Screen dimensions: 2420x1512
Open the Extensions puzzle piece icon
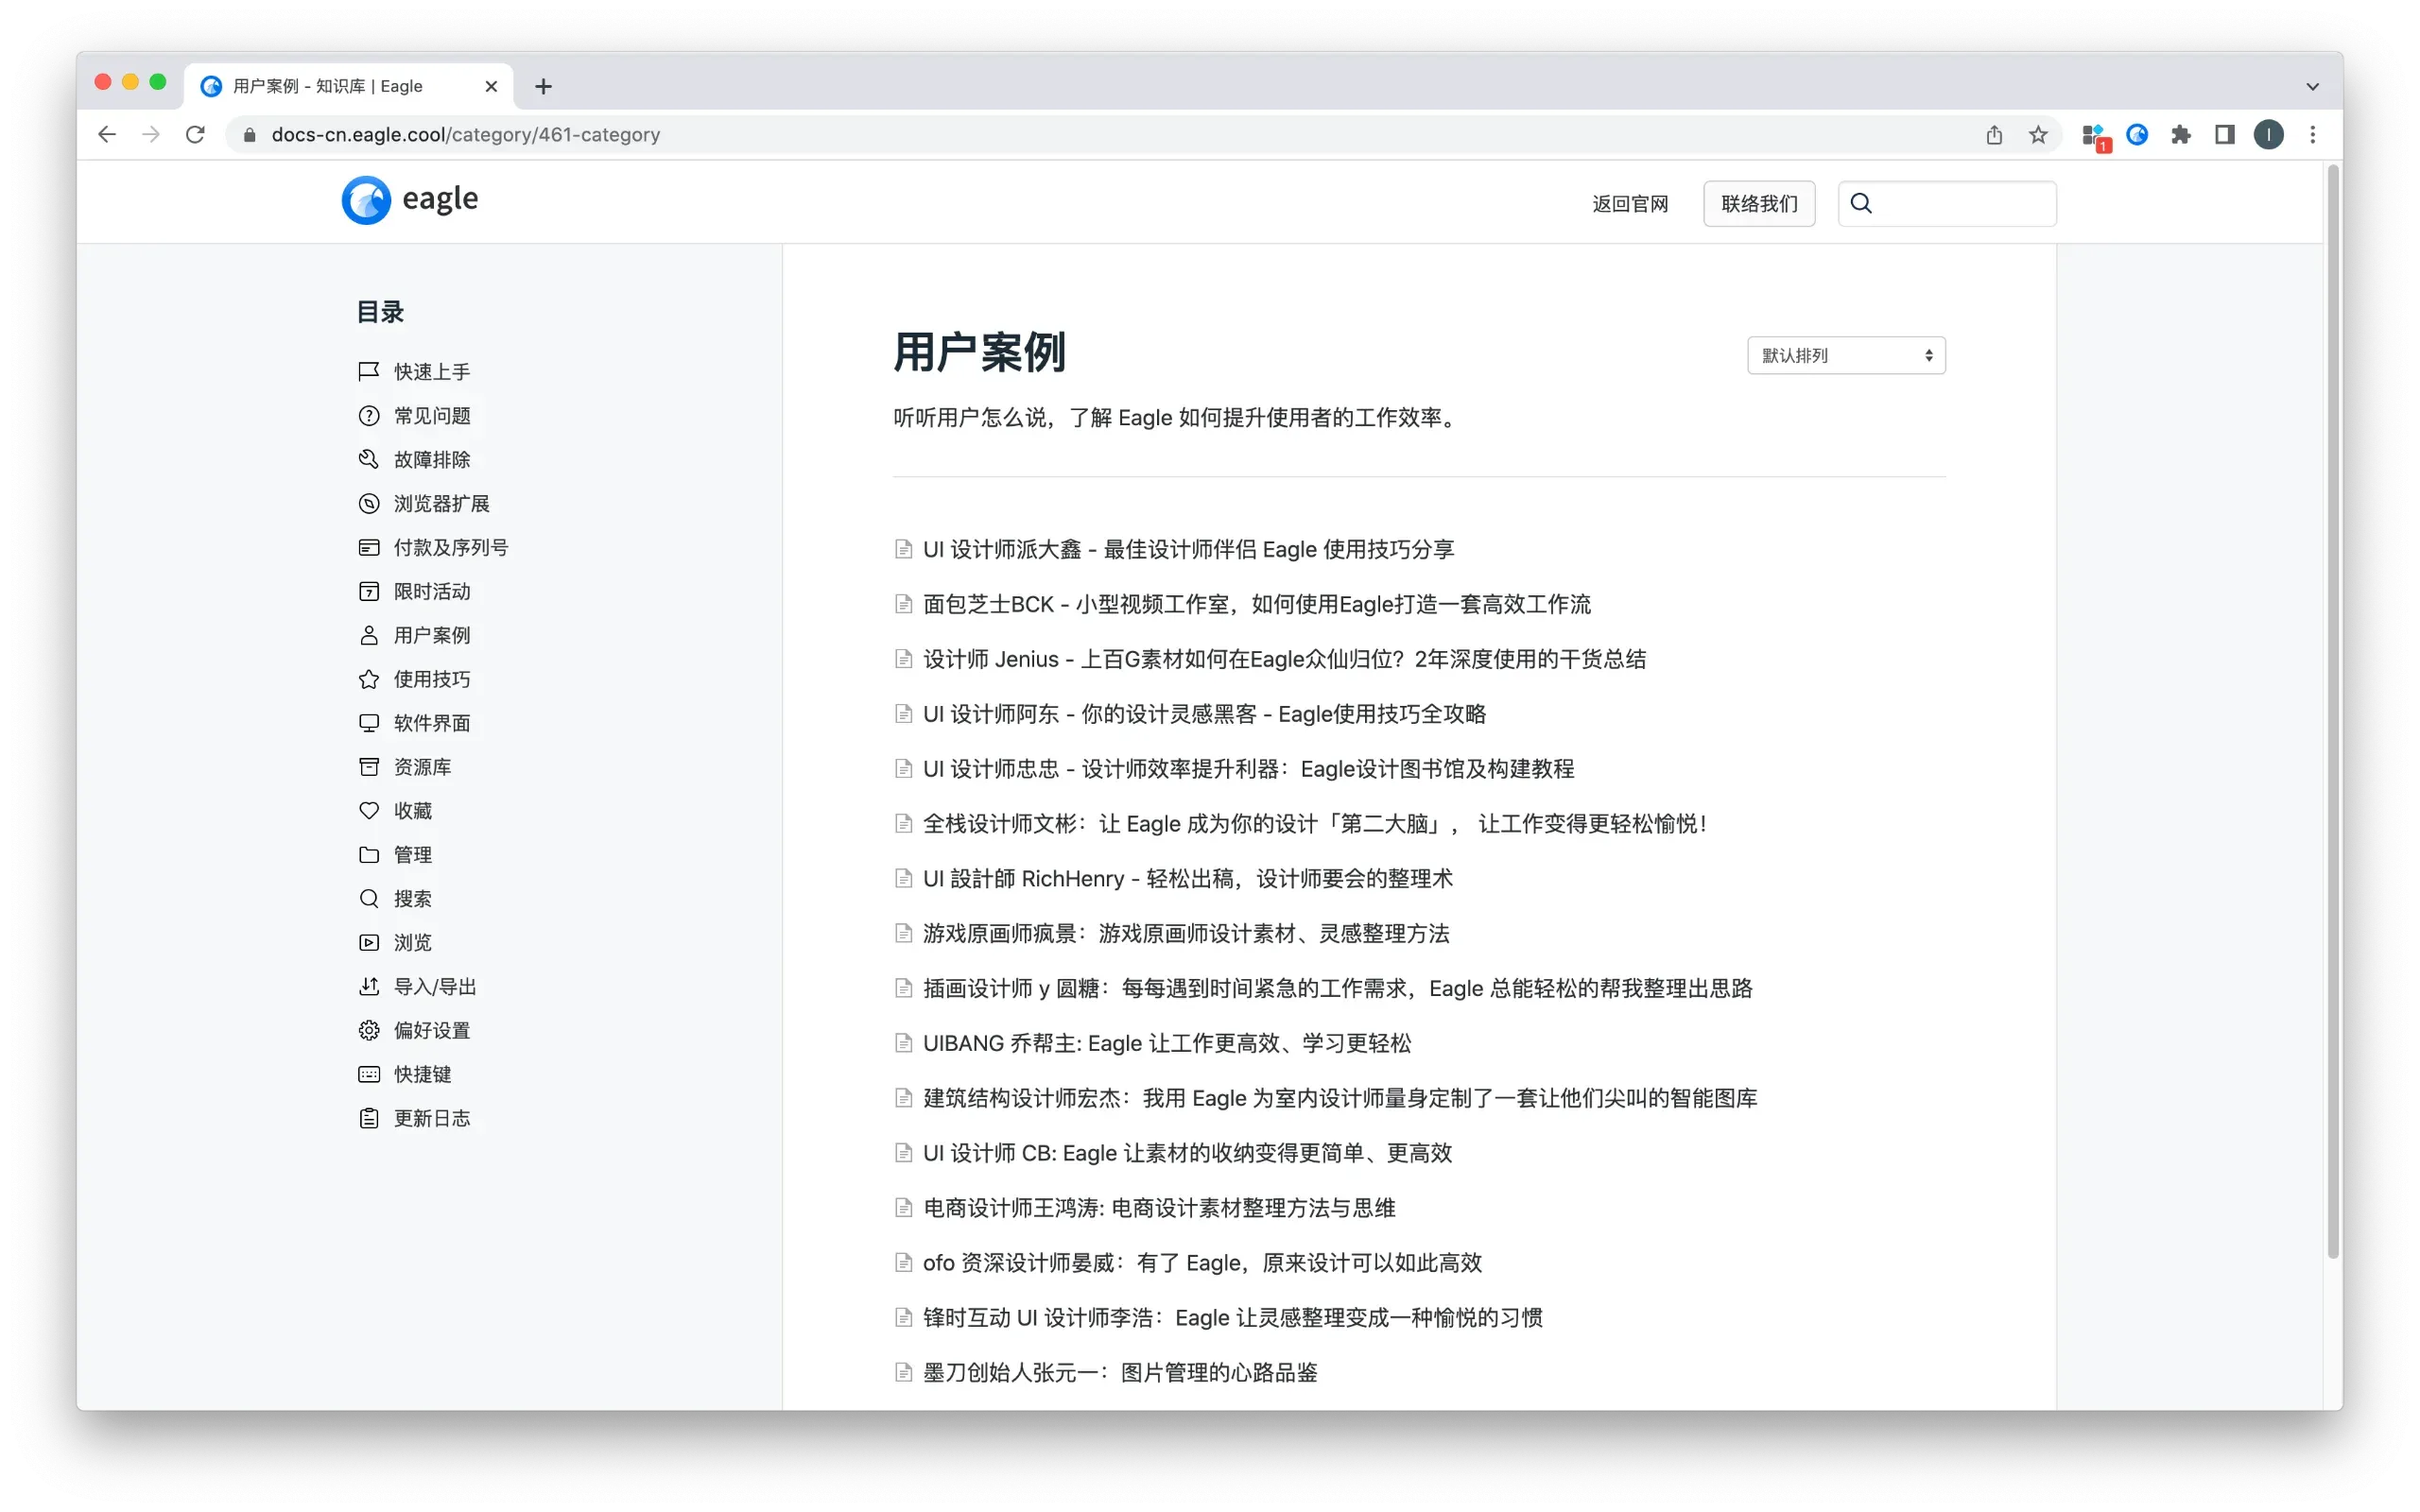coord(2181,135)
